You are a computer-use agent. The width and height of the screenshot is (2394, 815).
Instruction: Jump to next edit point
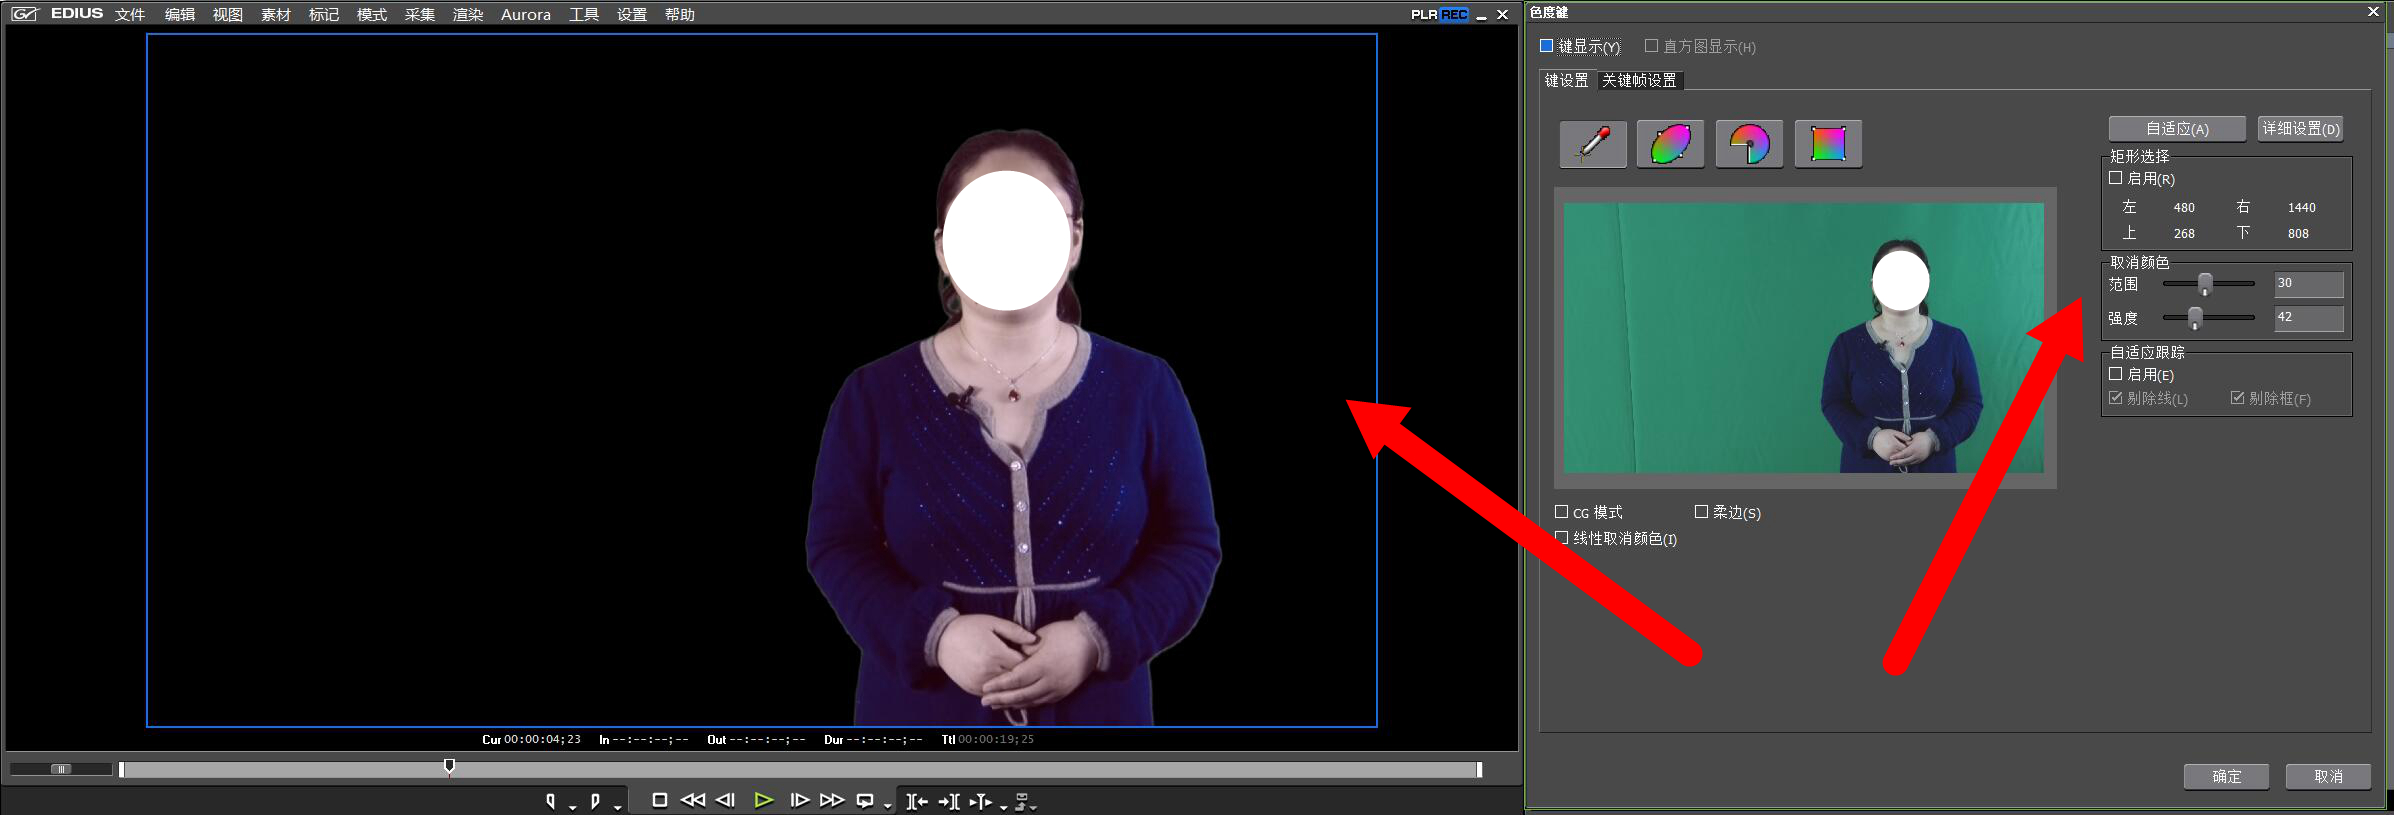pyautogui.click(x=949, y=801)
